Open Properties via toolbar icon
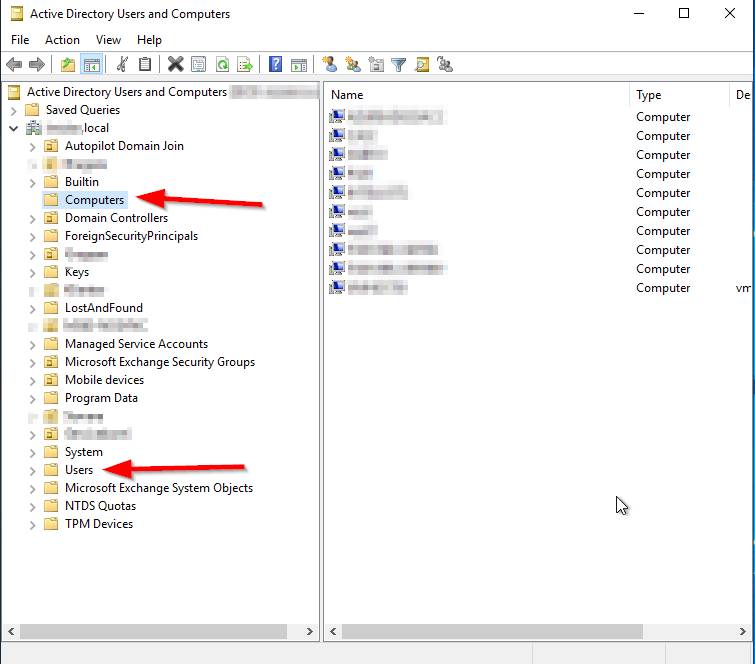 (x=198, y=64)
